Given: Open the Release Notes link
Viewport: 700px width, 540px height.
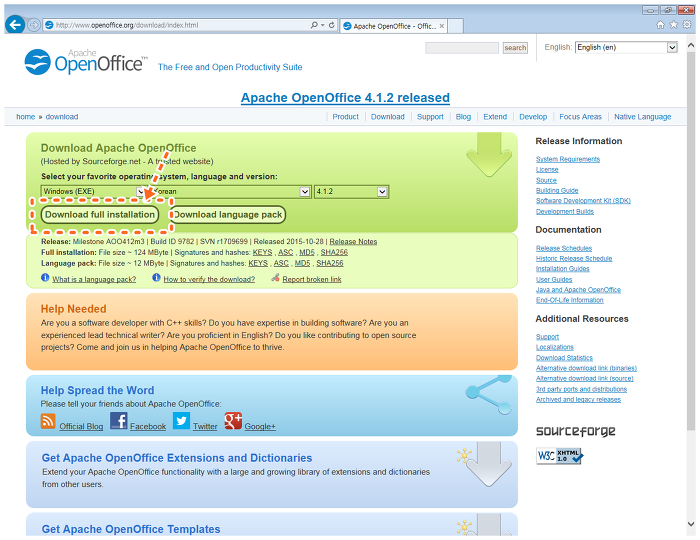Looking at the screenshot, I should 353,241.
